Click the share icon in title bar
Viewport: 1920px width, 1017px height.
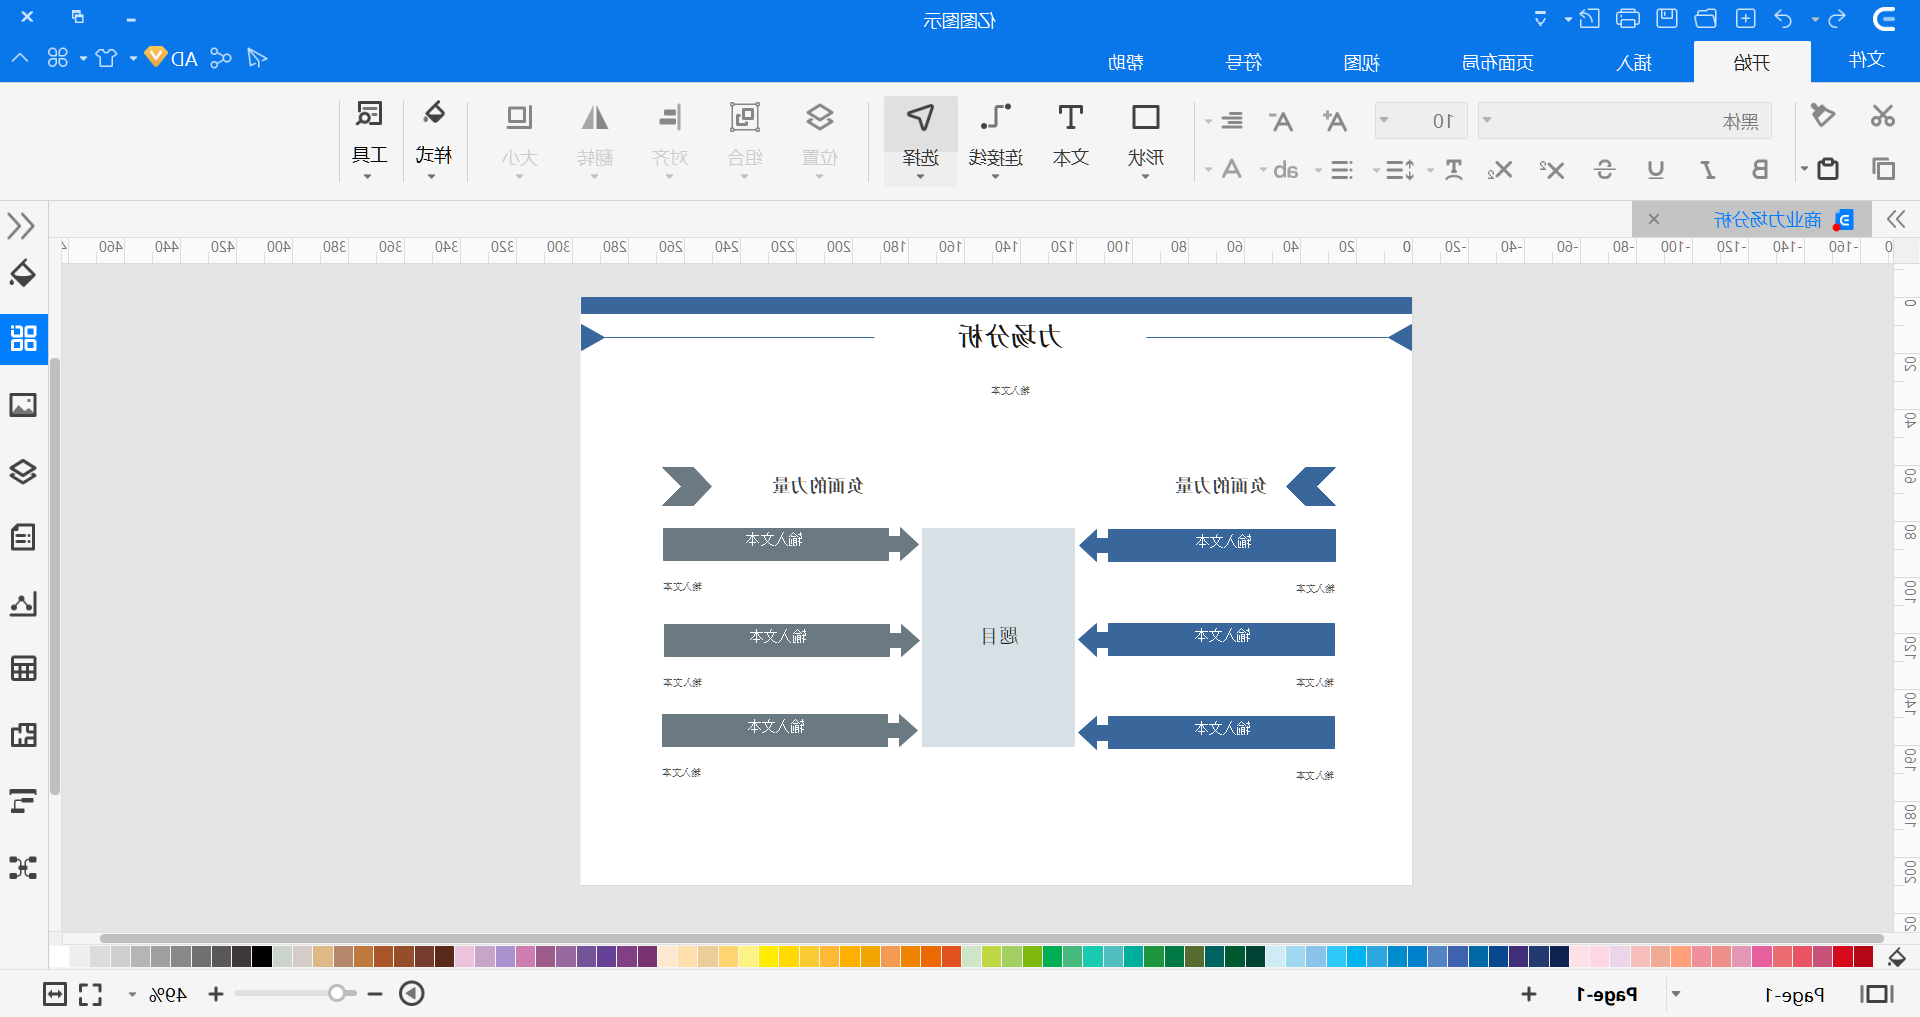click(x=221, y=58)
